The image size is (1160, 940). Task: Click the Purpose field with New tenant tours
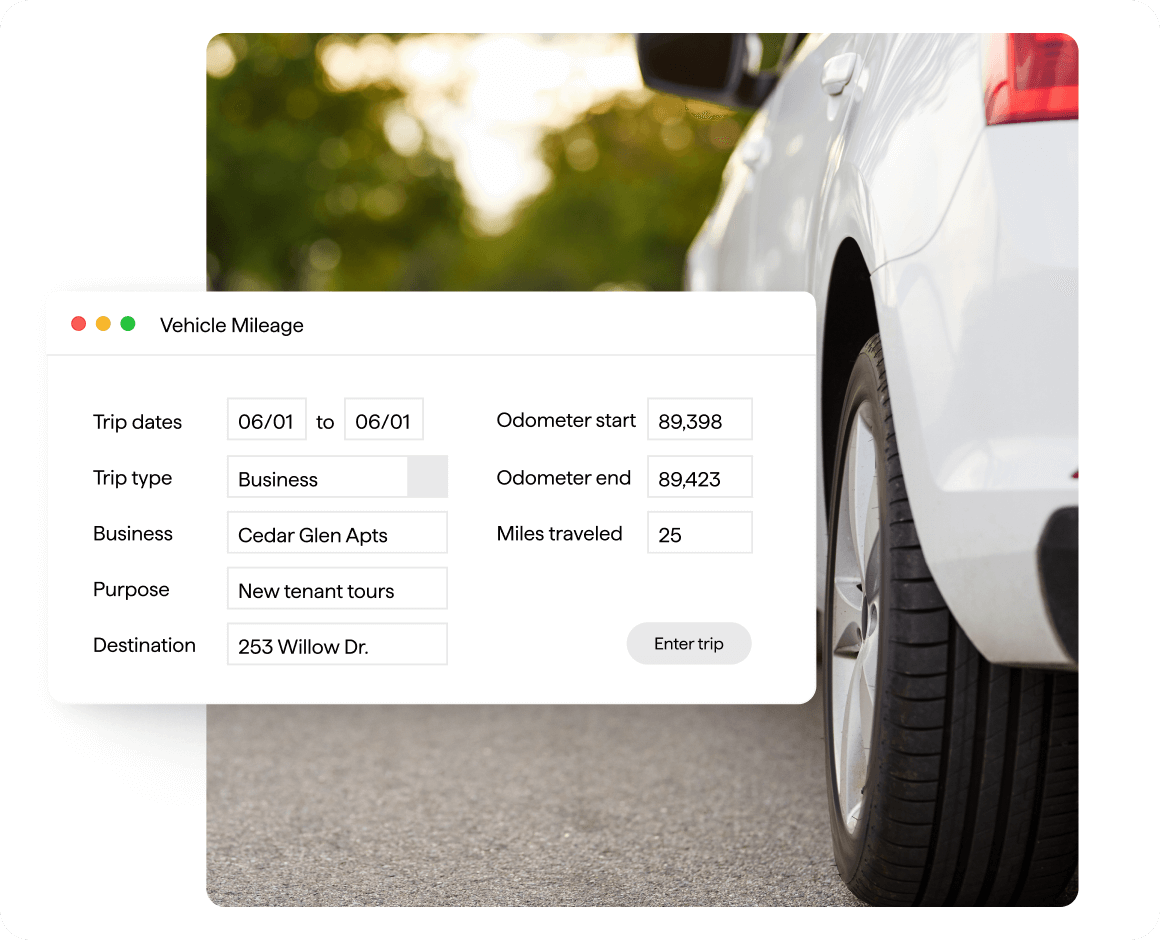pos(337,588)
